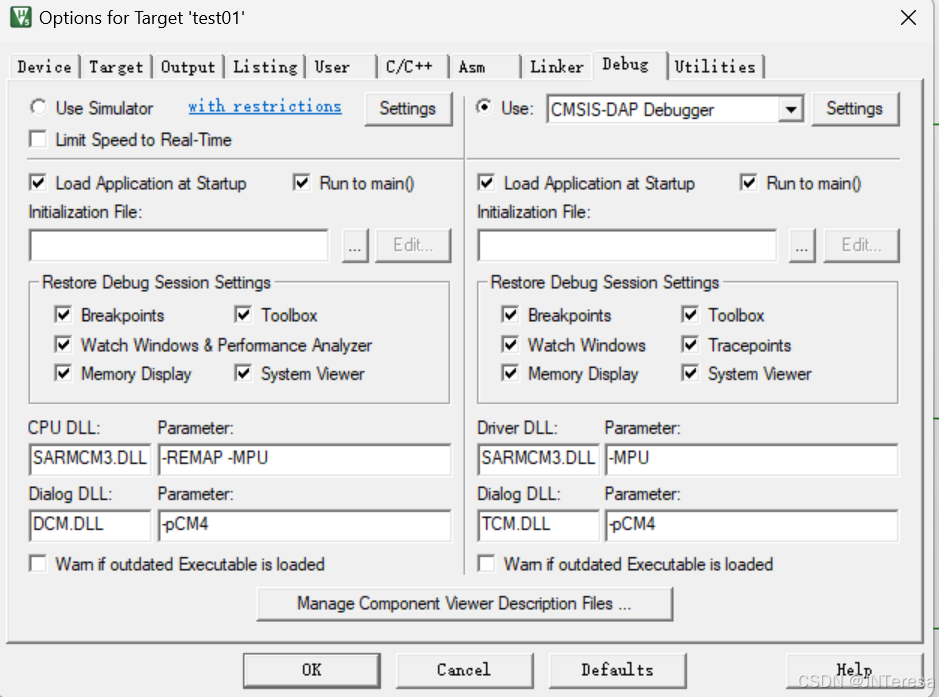Viewport: 939px width, 697px height.
Task: Switch to the Device tab
Action: tap(44, 66)
